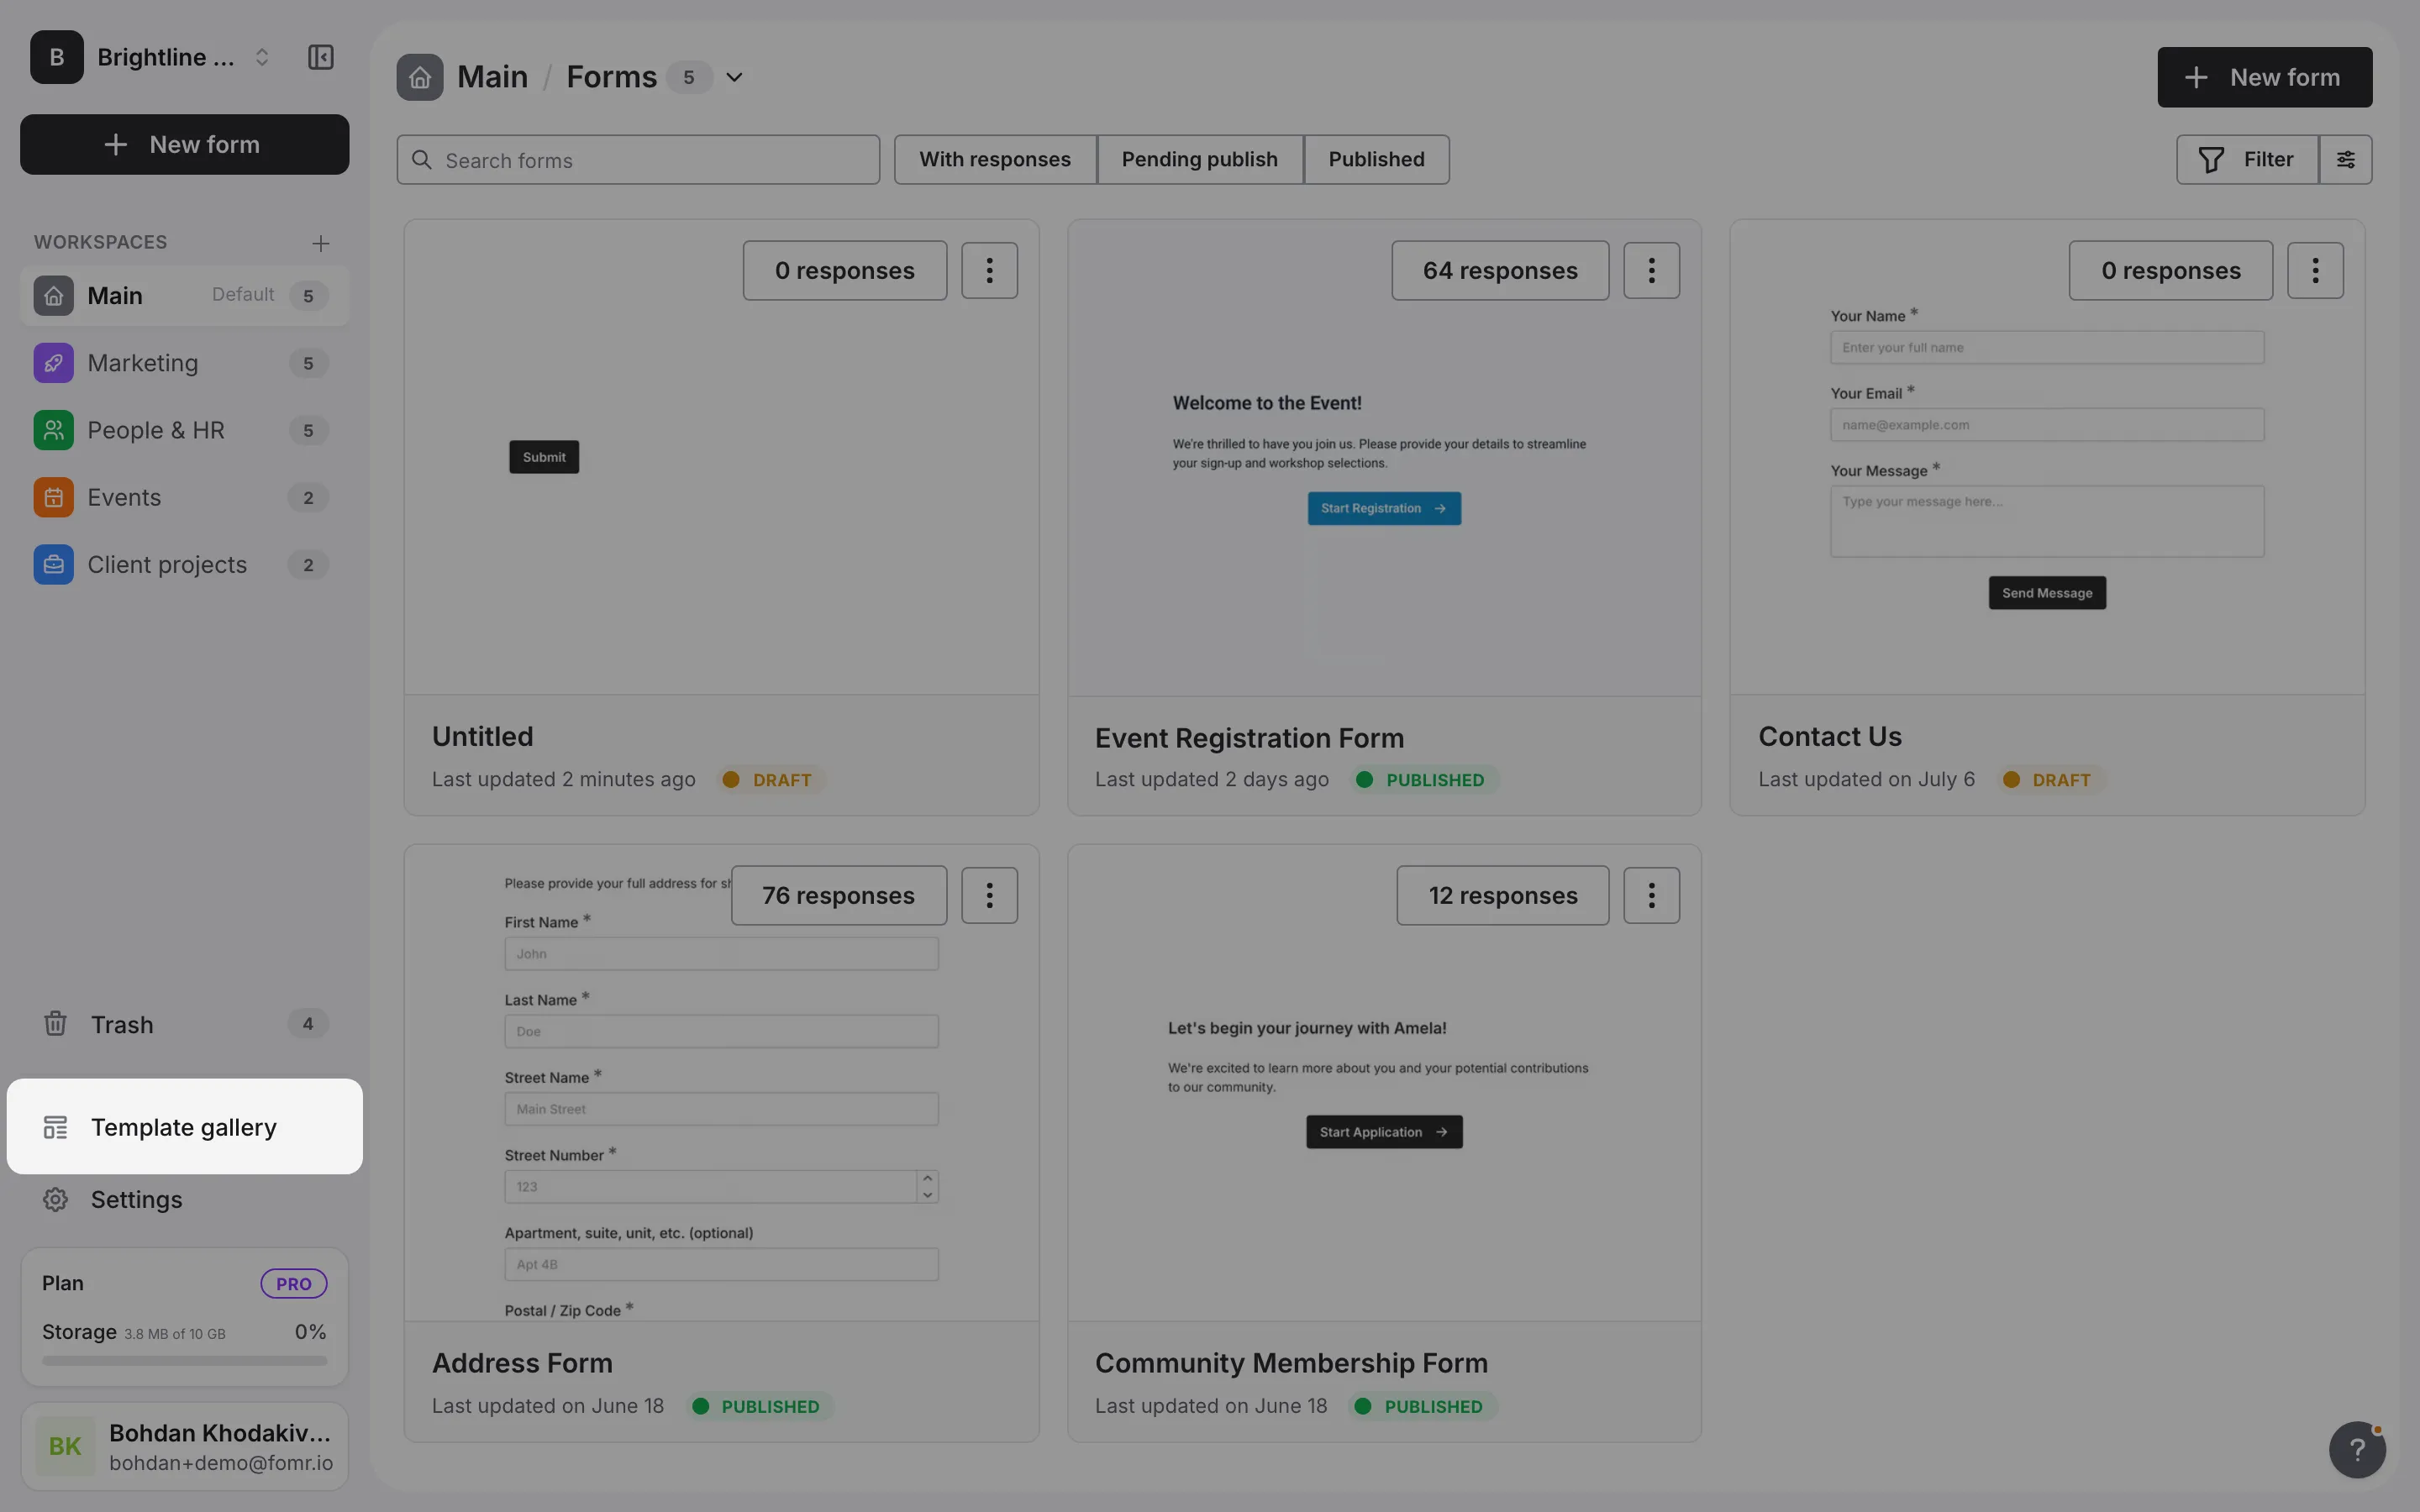Image resolution: width=2420 pixels, height=1512 pixels.
Task: Toggle the Published filter
Action: pyautogui.click(x=1377, y=160)
